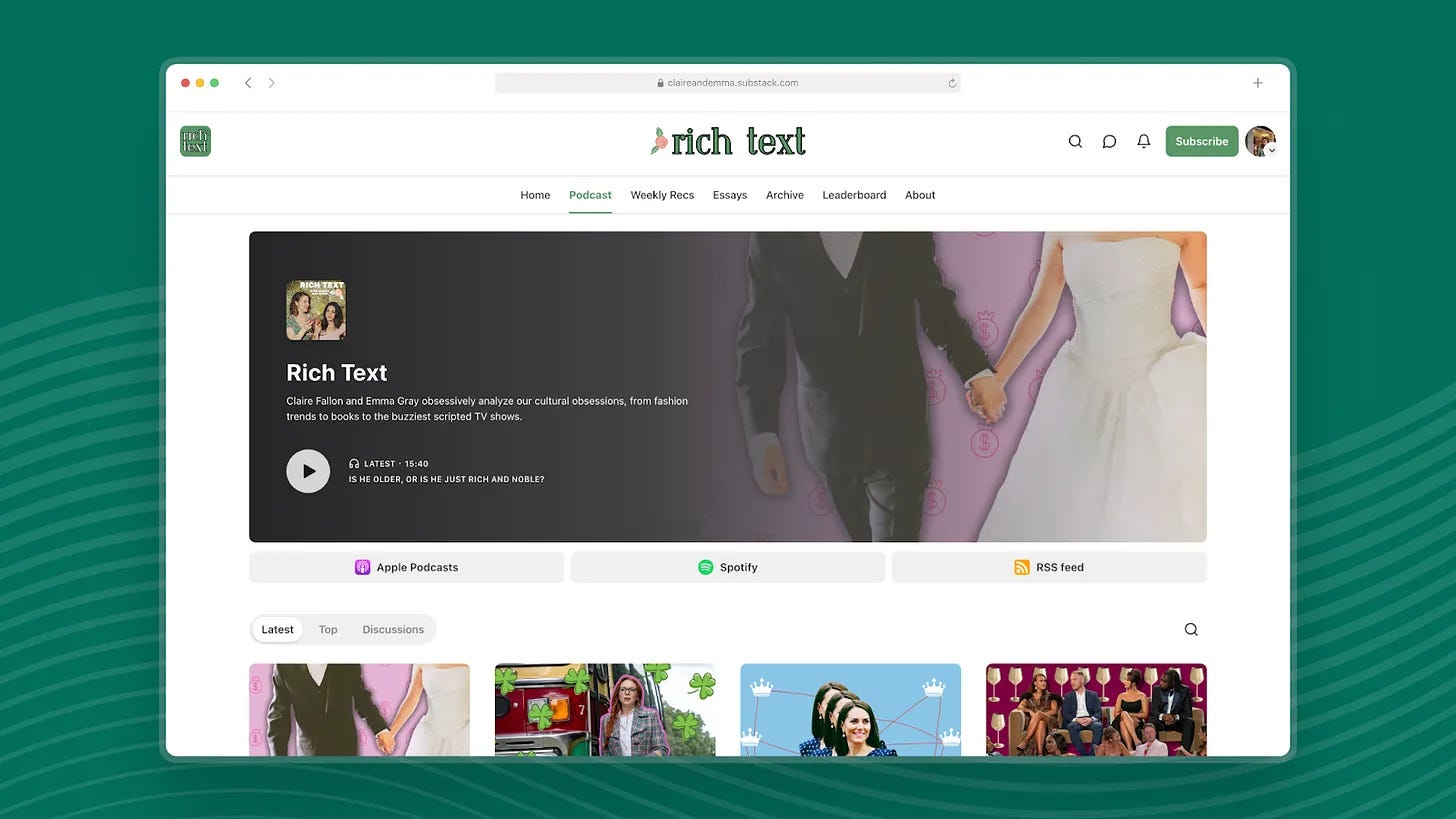Screen dimensions: 1456x819
Task: Open the About tab
Action: [x=920, y=195]
